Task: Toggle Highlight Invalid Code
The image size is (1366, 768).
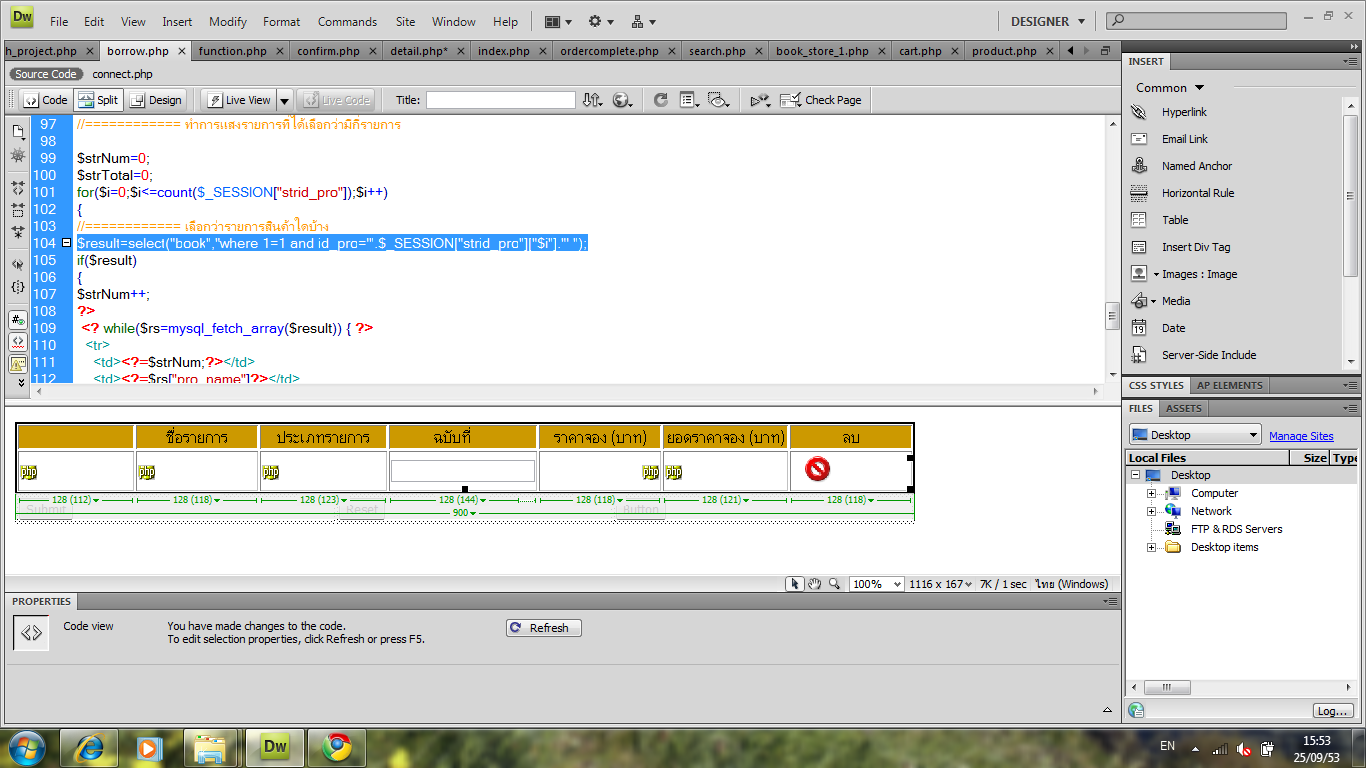Action: click(x=18, y=342)
